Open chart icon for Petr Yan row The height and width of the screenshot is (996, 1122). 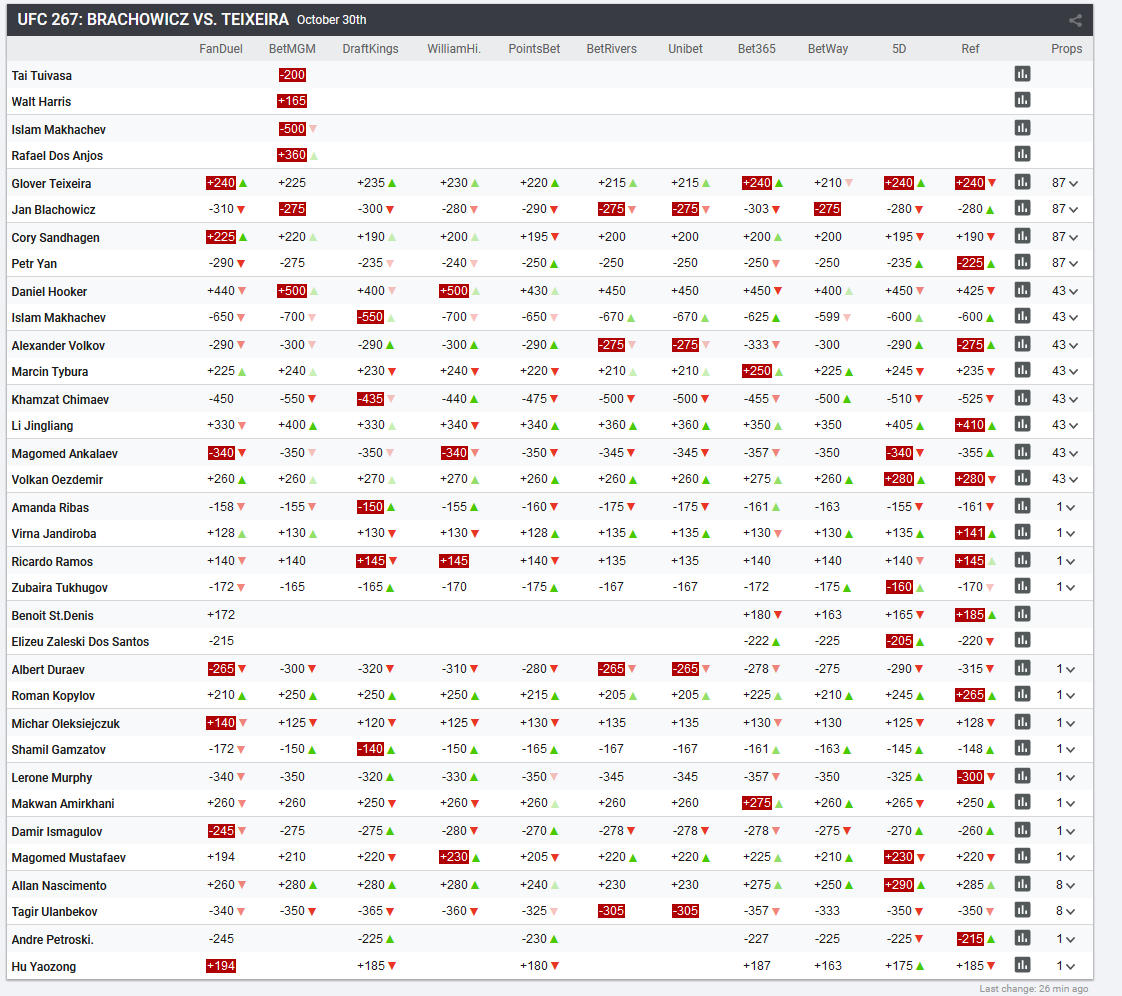point(1023,262)
